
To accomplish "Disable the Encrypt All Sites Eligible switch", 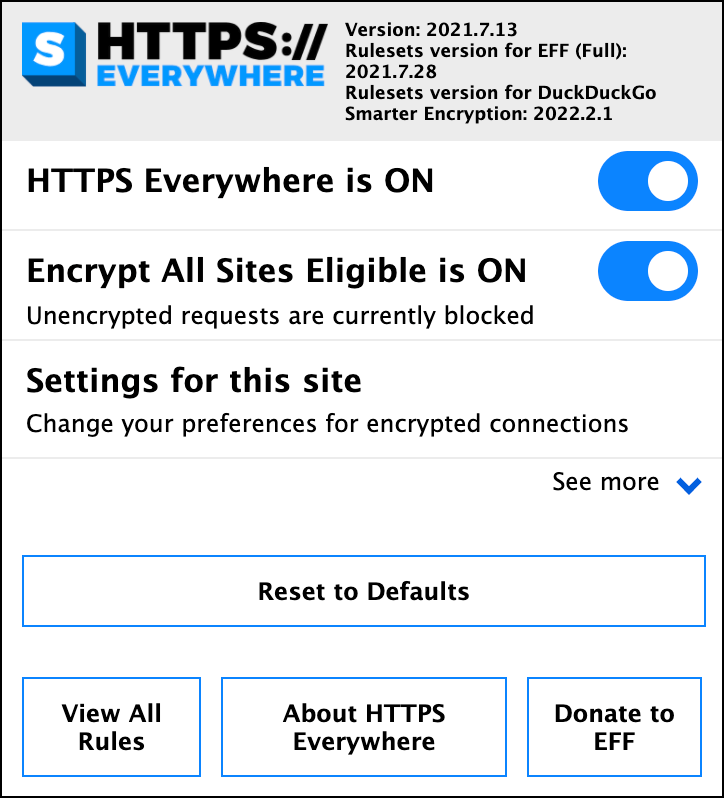I will click(648, 271).
